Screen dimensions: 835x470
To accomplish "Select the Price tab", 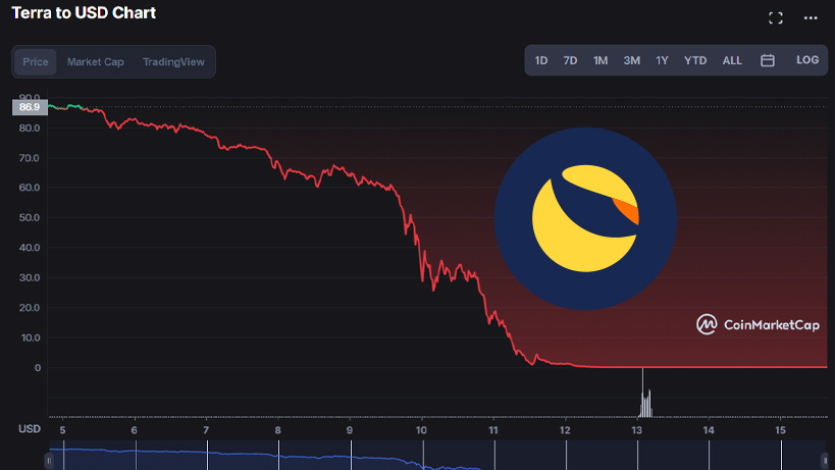I will [x=35, y=62].
